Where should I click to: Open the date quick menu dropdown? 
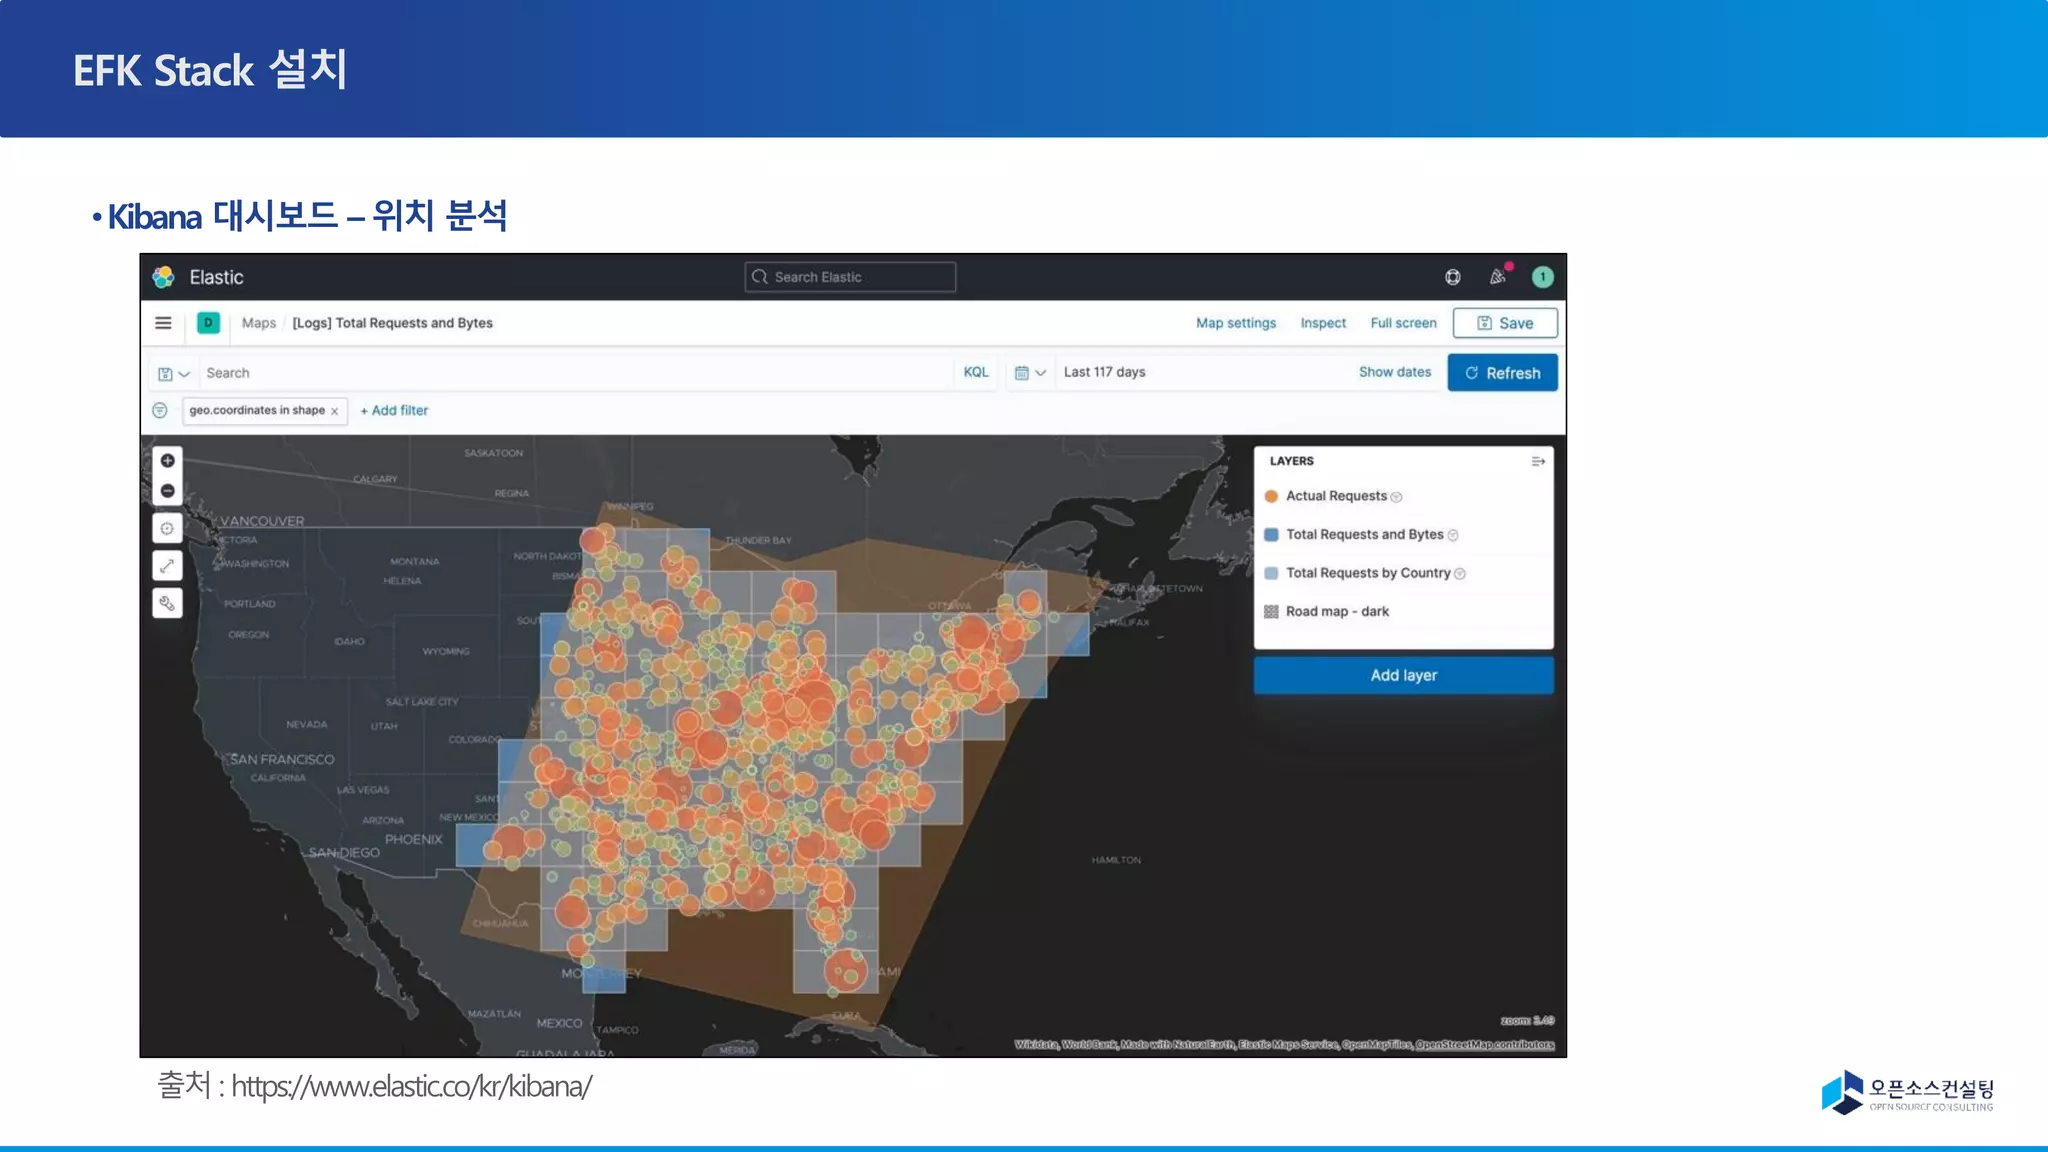click(x=1029, y=373)
